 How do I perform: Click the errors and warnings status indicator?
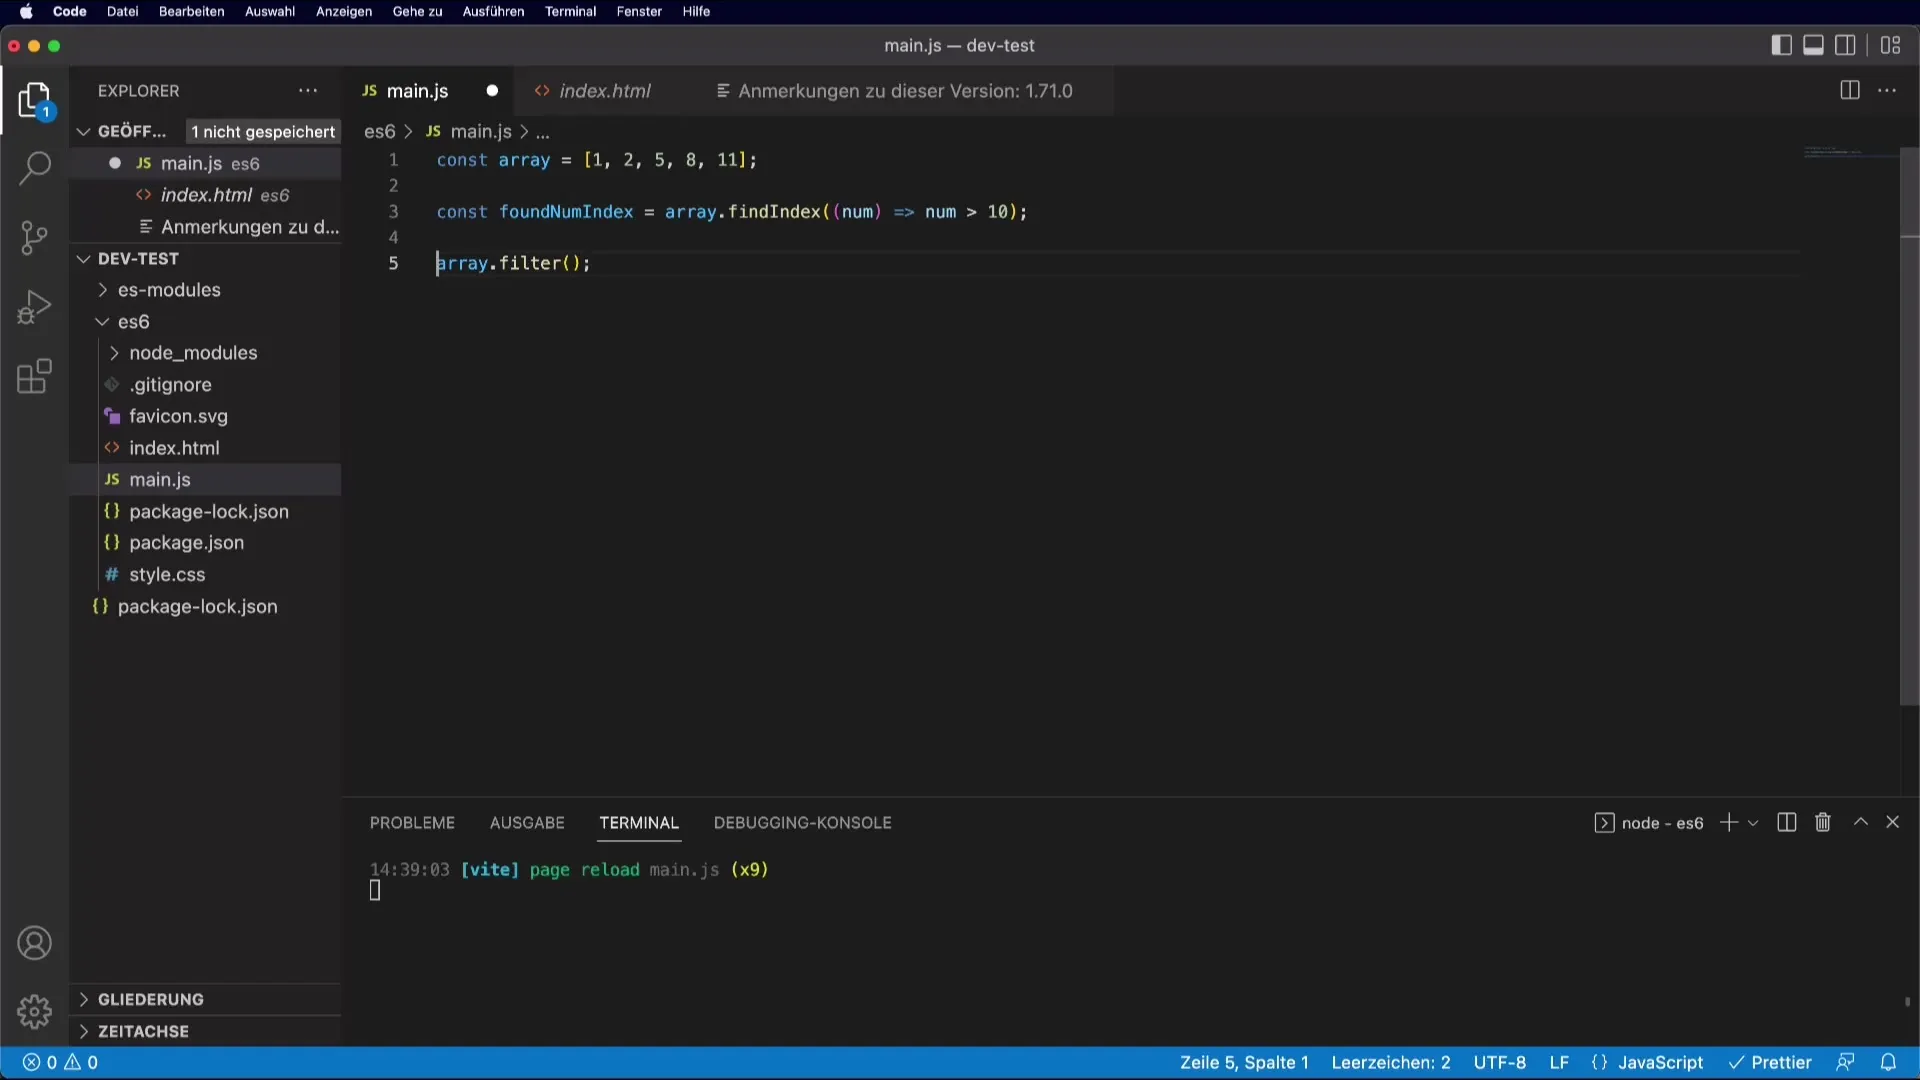click(61, 1063)
